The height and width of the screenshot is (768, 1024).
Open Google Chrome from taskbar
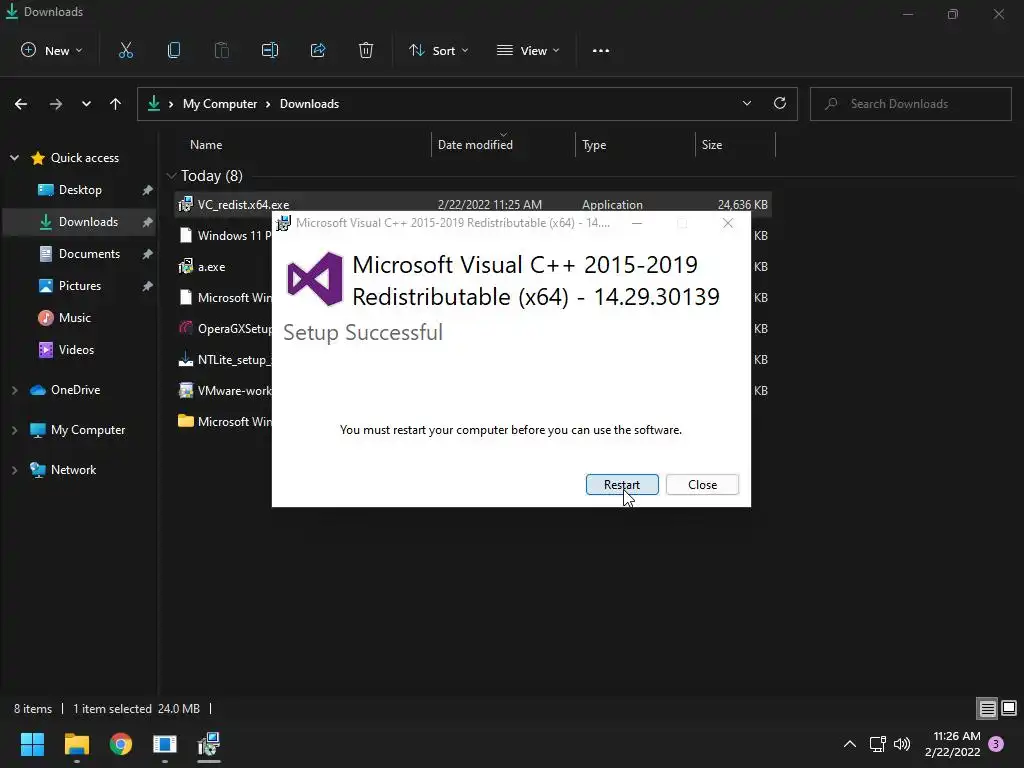(121, 744)
